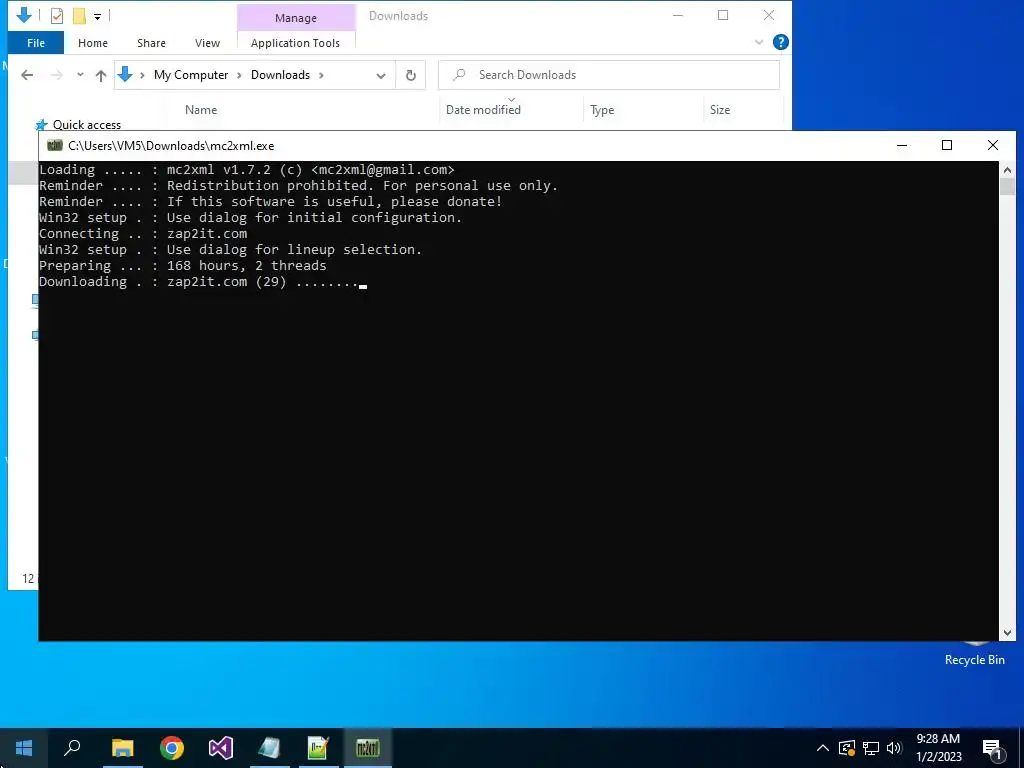Image resolution: width=1024 pixels, height=768 pixels.
Task: Sort files by Size column
Action: click(x=720, y=110)
